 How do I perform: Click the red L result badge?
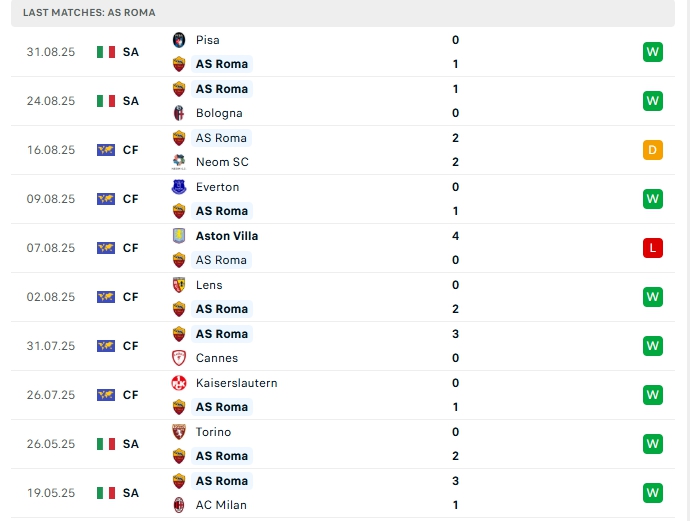pyautogui.click(x=653, y=248)
